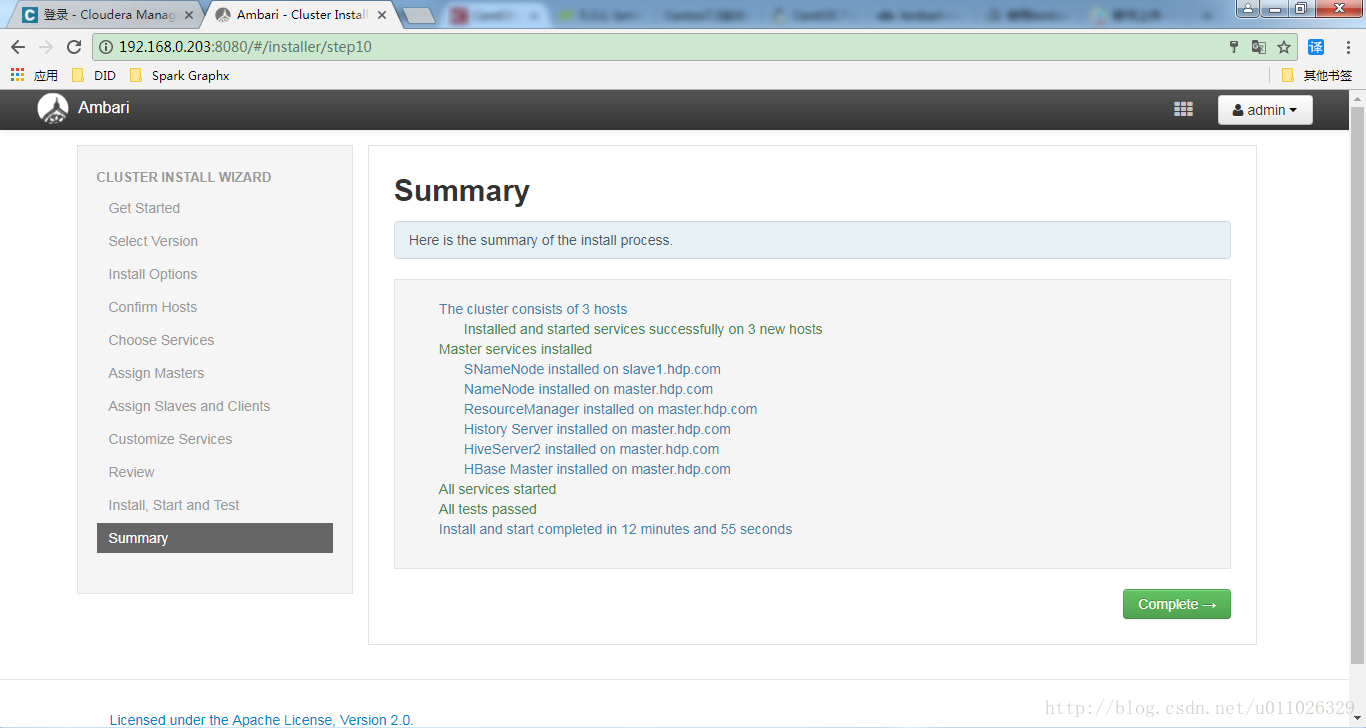This screenshot has width=1366, height=728.
Task: Click the page vertical scrollbar
Action: coord(1357,385)
